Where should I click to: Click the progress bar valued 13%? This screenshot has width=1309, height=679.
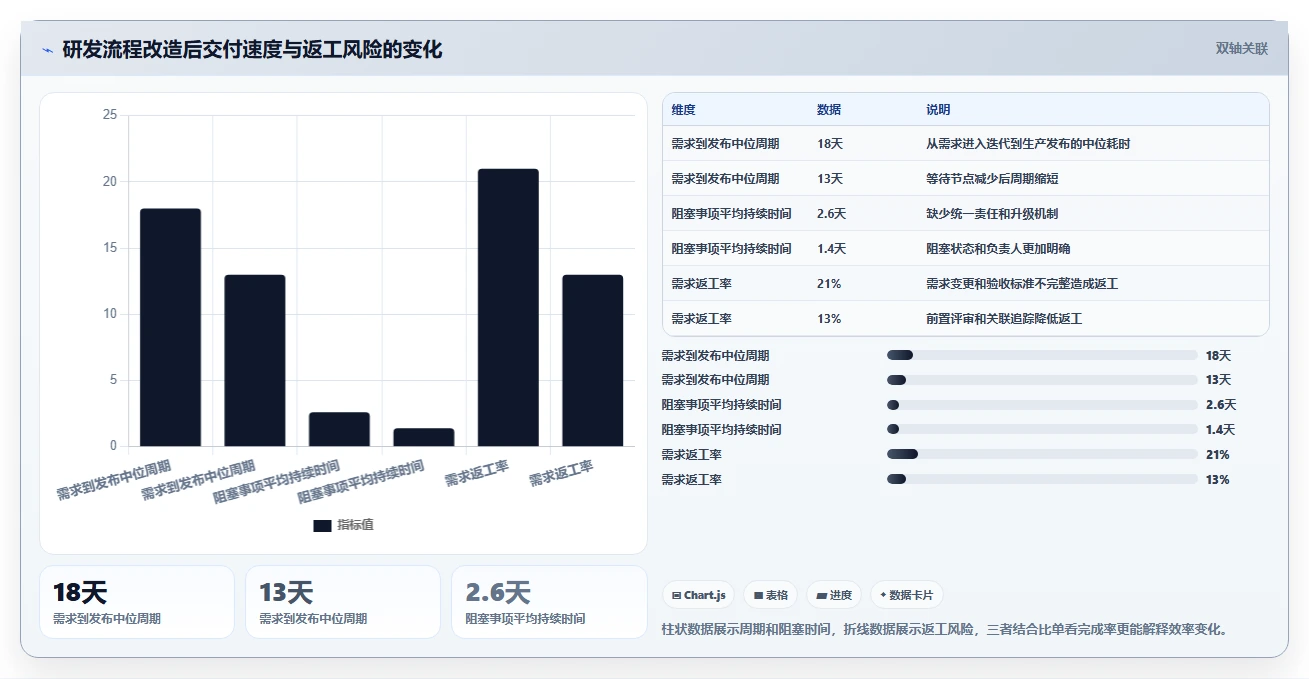click(1042, 479)
